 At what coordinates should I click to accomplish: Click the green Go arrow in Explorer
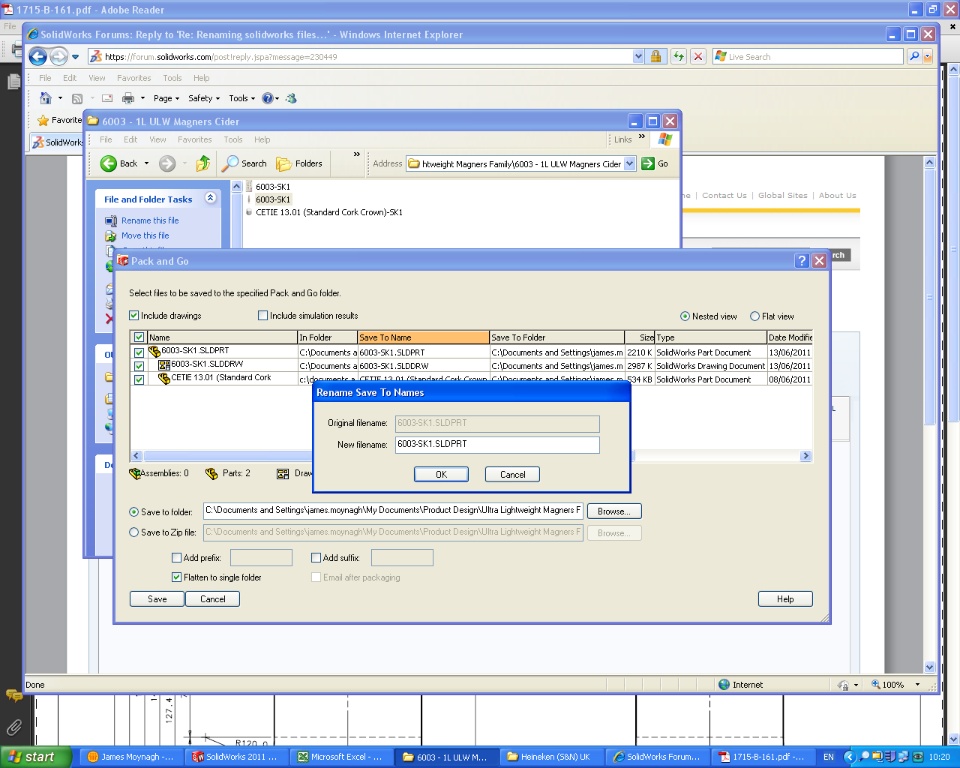pyautogui.click(x=648, y=164)
